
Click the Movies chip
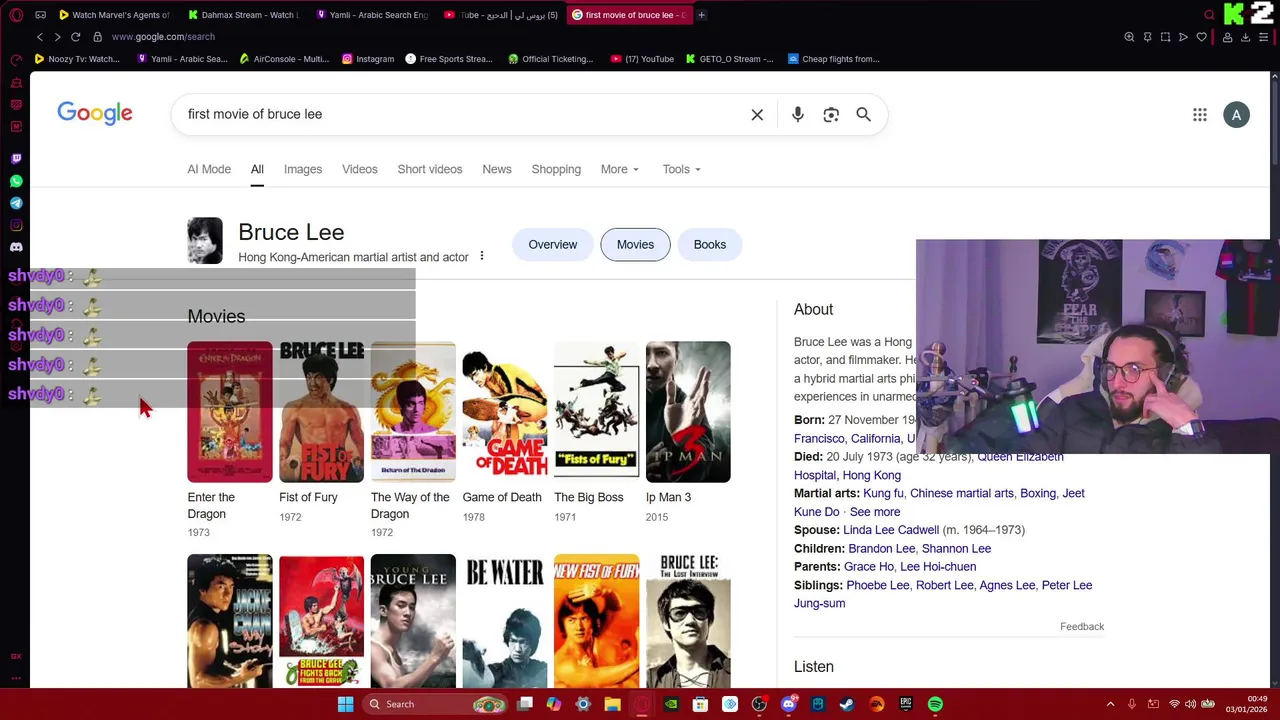(635, 244)
